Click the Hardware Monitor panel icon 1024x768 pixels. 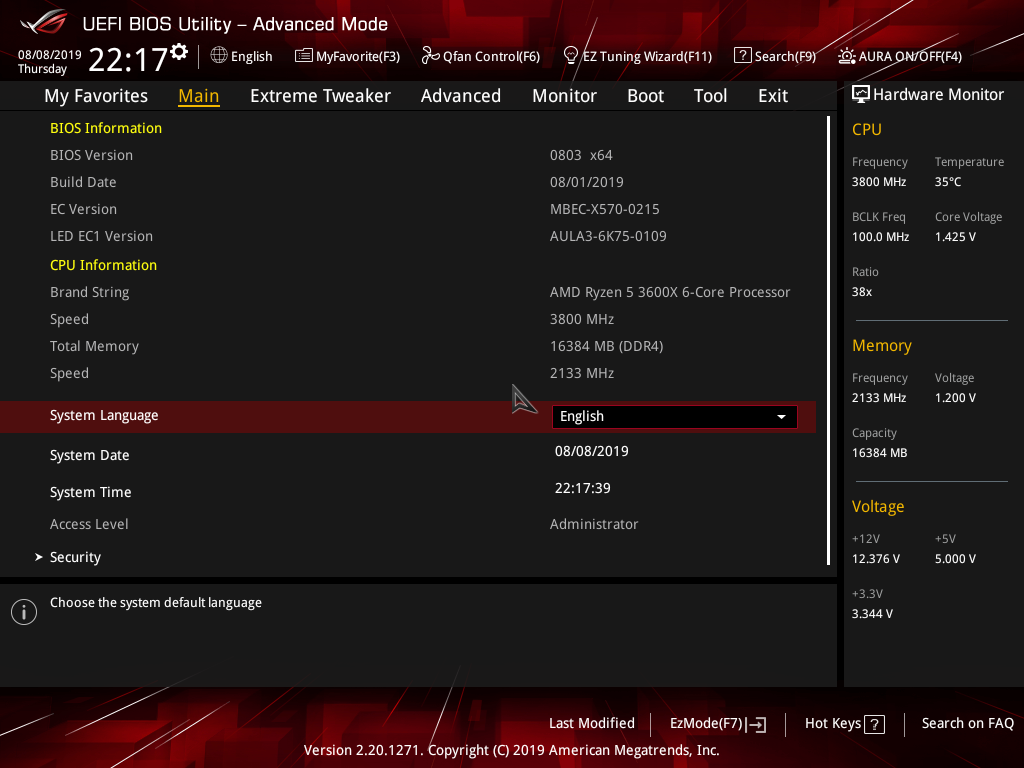coord(861,94)
